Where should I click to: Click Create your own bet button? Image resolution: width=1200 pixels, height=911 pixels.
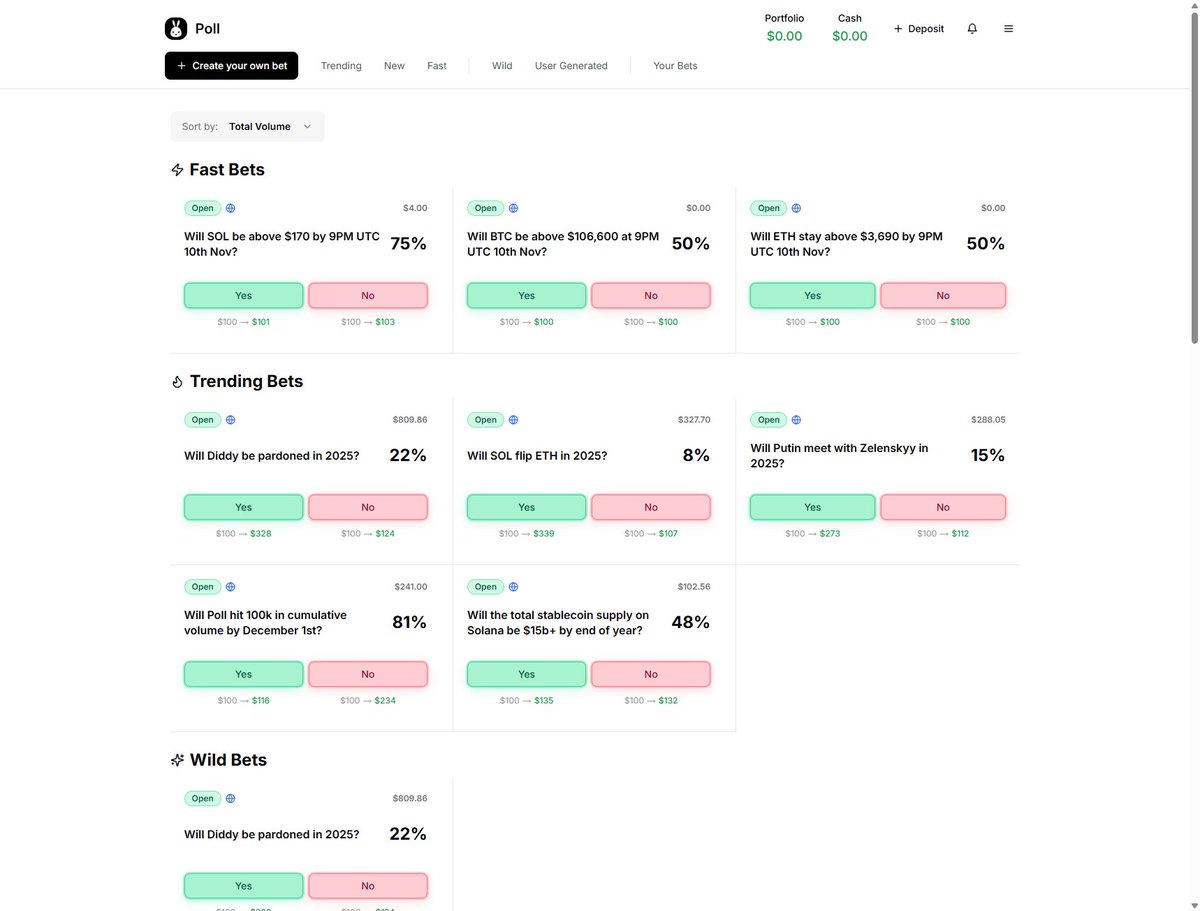(232, 66)
